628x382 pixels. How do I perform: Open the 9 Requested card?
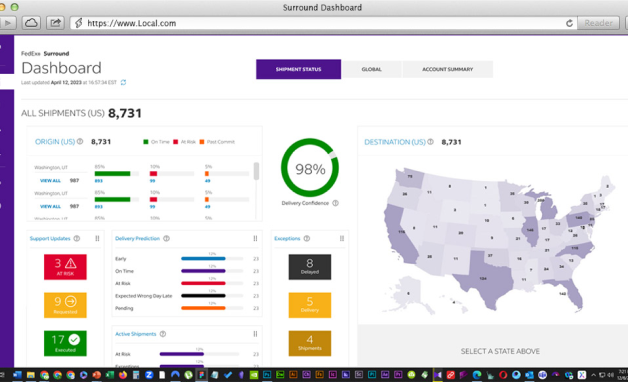click(65, 305)
